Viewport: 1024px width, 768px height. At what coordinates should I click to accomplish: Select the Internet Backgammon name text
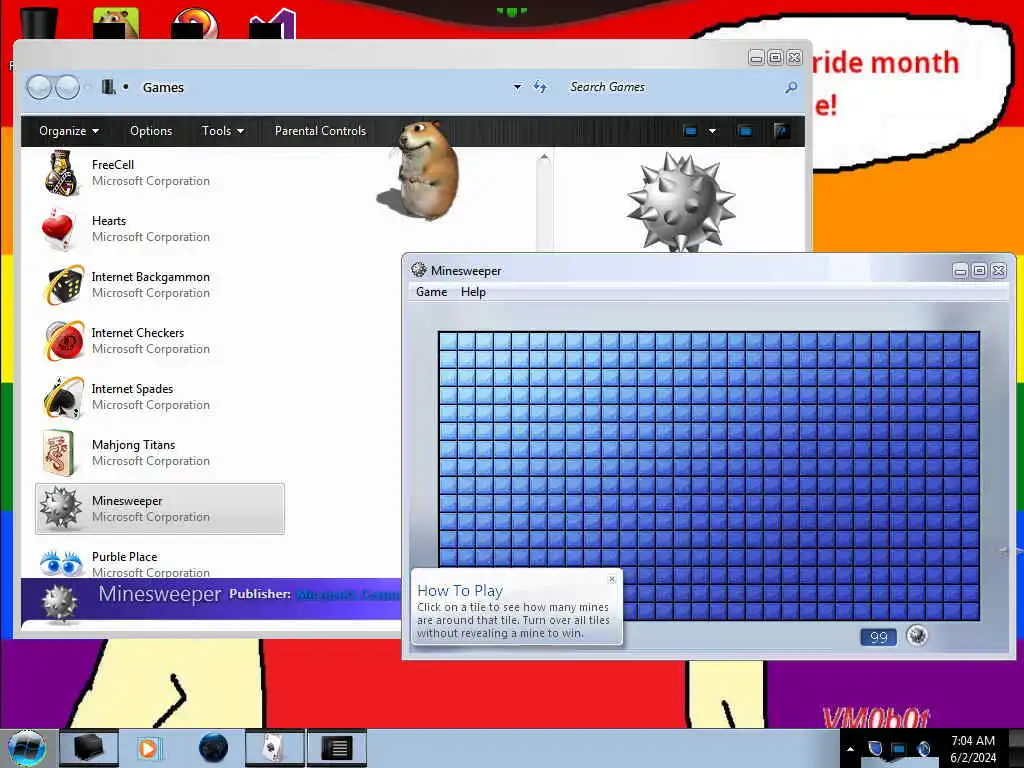(151, 277)
